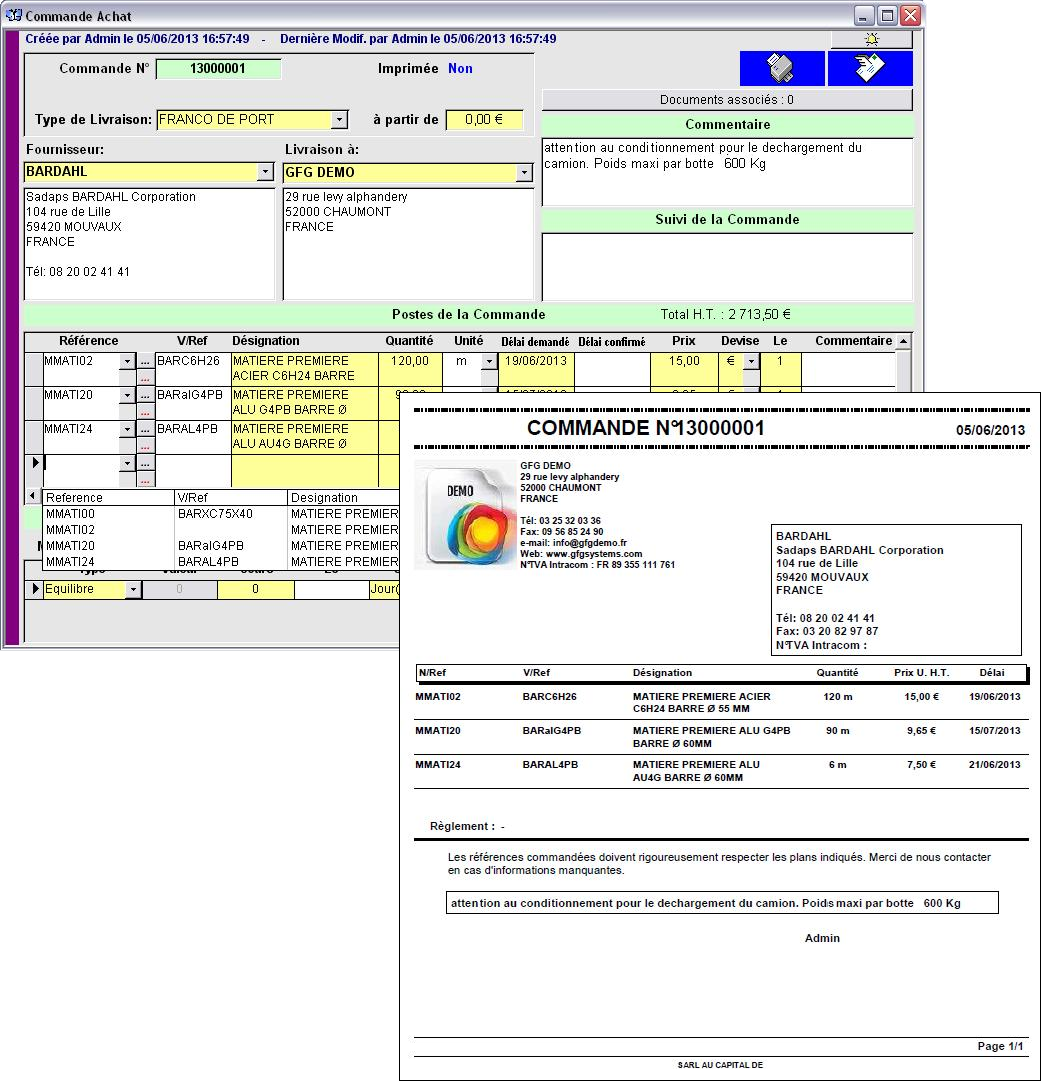Click the red ellipsis button on MMATI20 row
This screenshot has height=1081, width=1041.
[x=145, y=412]
